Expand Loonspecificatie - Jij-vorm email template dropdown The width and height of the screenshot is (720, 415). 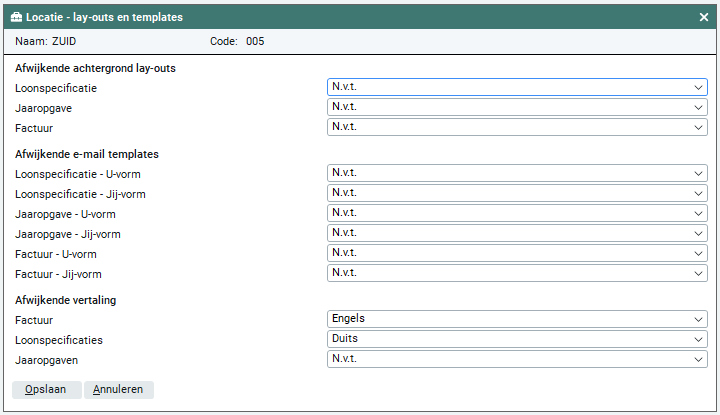(516, 193)
